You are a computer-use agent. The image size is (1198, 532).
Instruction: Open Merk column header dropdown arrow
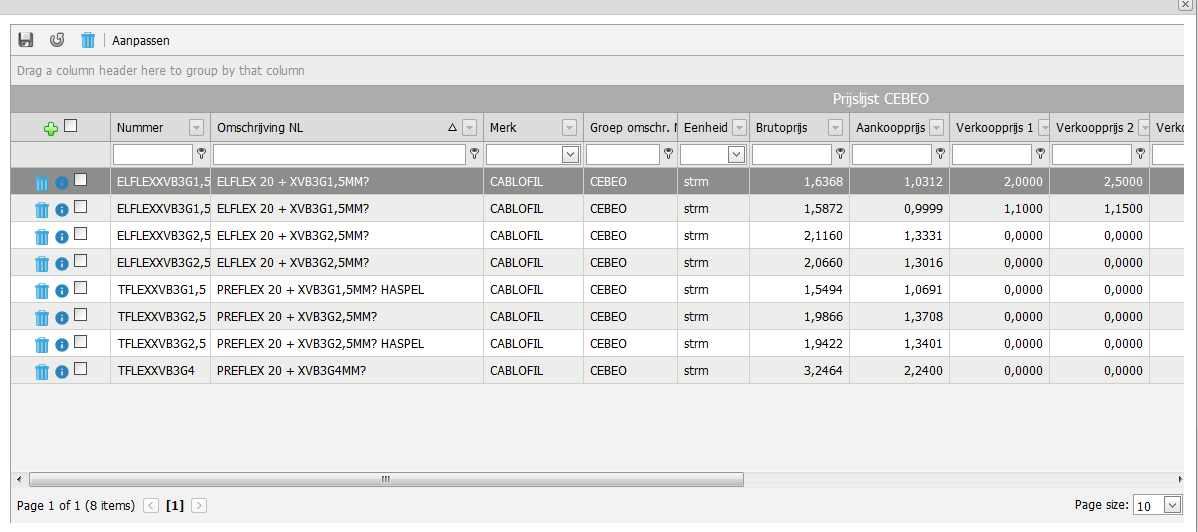569,128
